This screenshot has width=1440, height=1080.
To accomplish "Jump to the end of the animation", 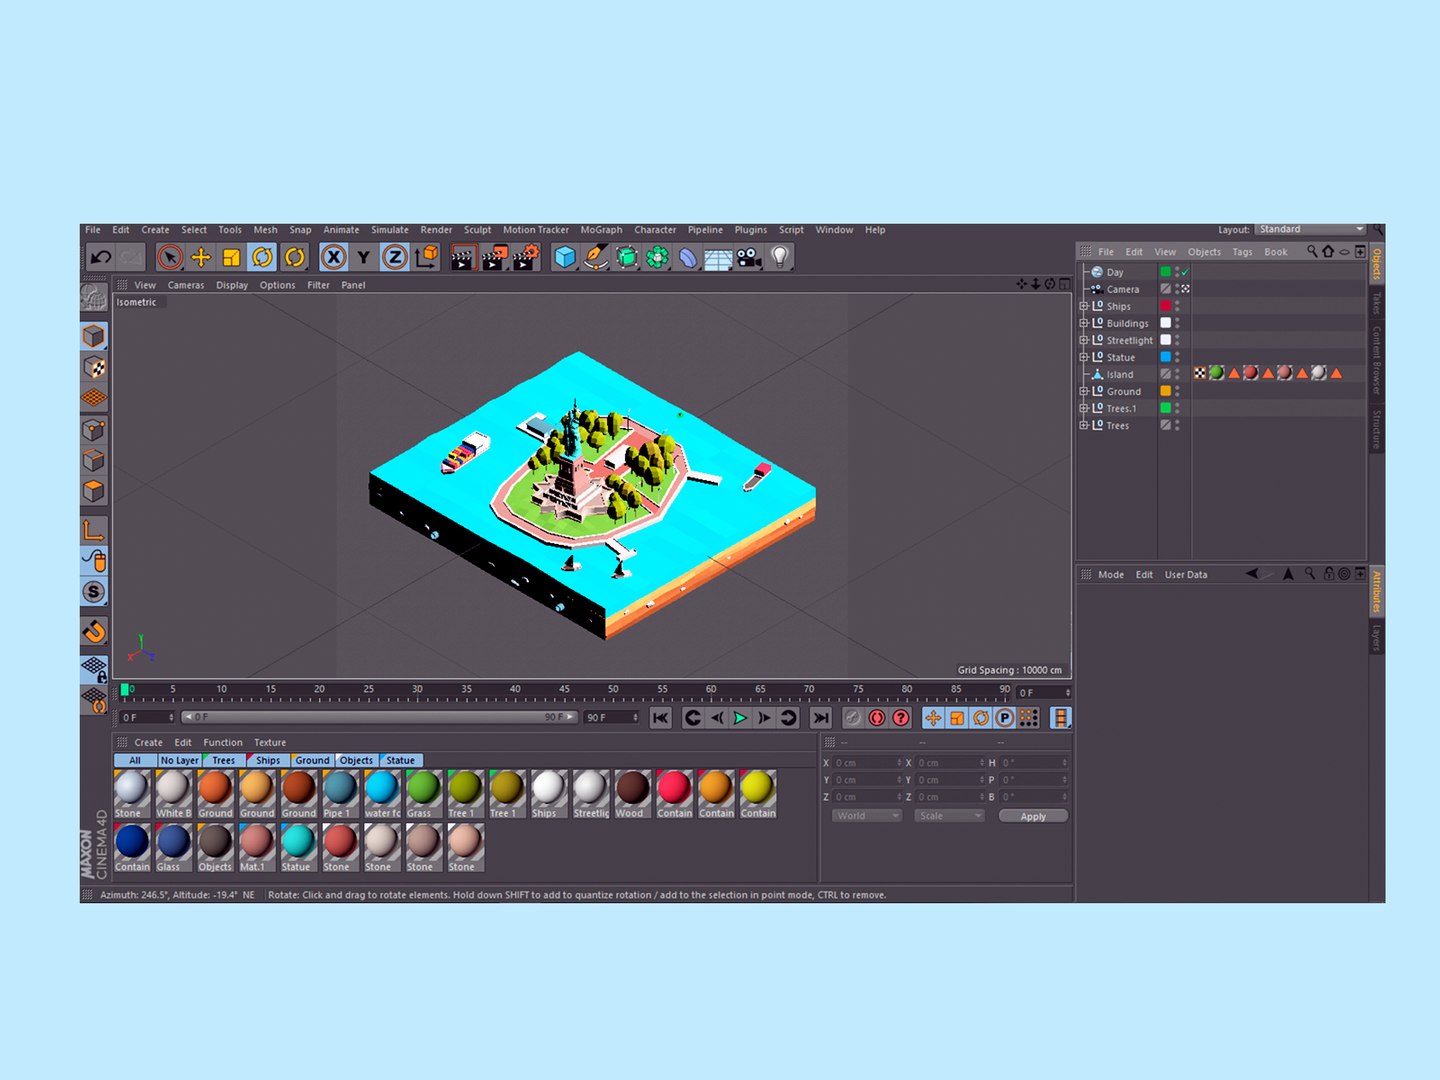I will pyautogui.click(x=821, y=718).
